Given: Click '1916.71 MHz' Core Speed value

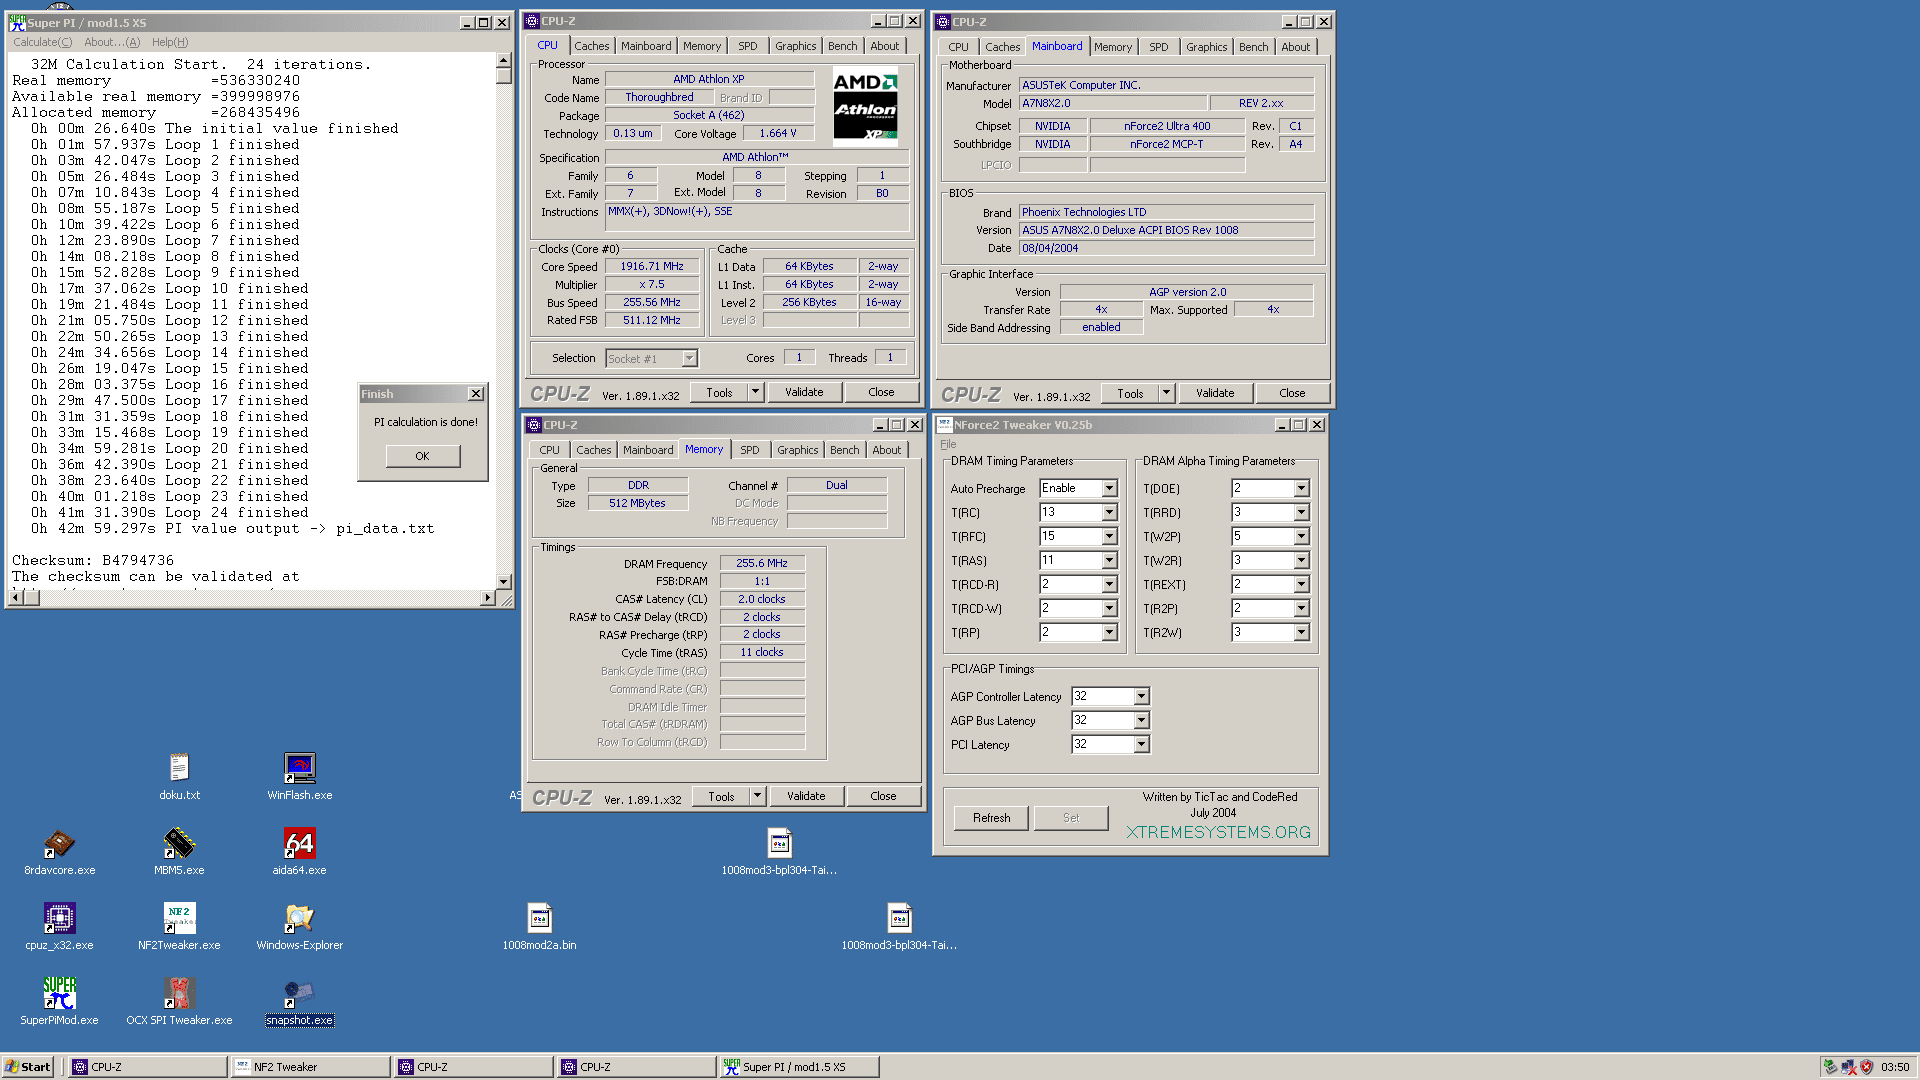Looking at the screenshot, I should [652, 267].
